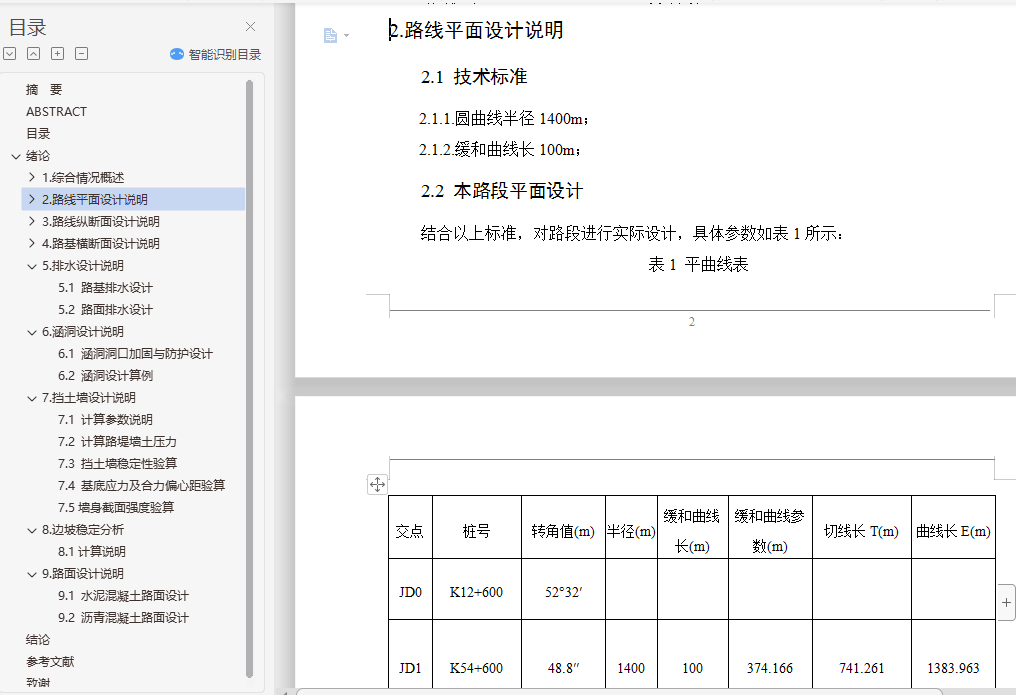Screen dimensions: 1016x695
Task: Jump to ABSTRACT in the outline
Action: click(56, 111)
